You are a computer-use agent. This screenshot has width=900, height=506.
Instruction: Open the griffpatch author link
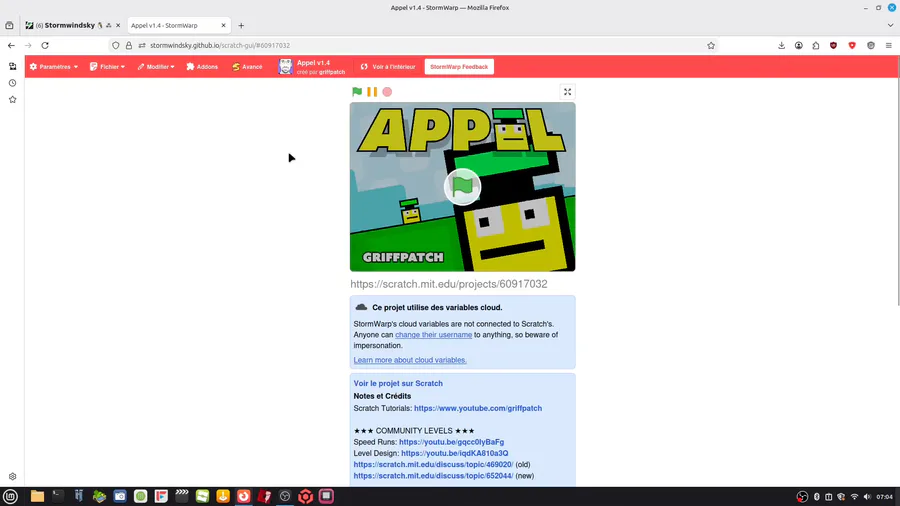(332, 72)
